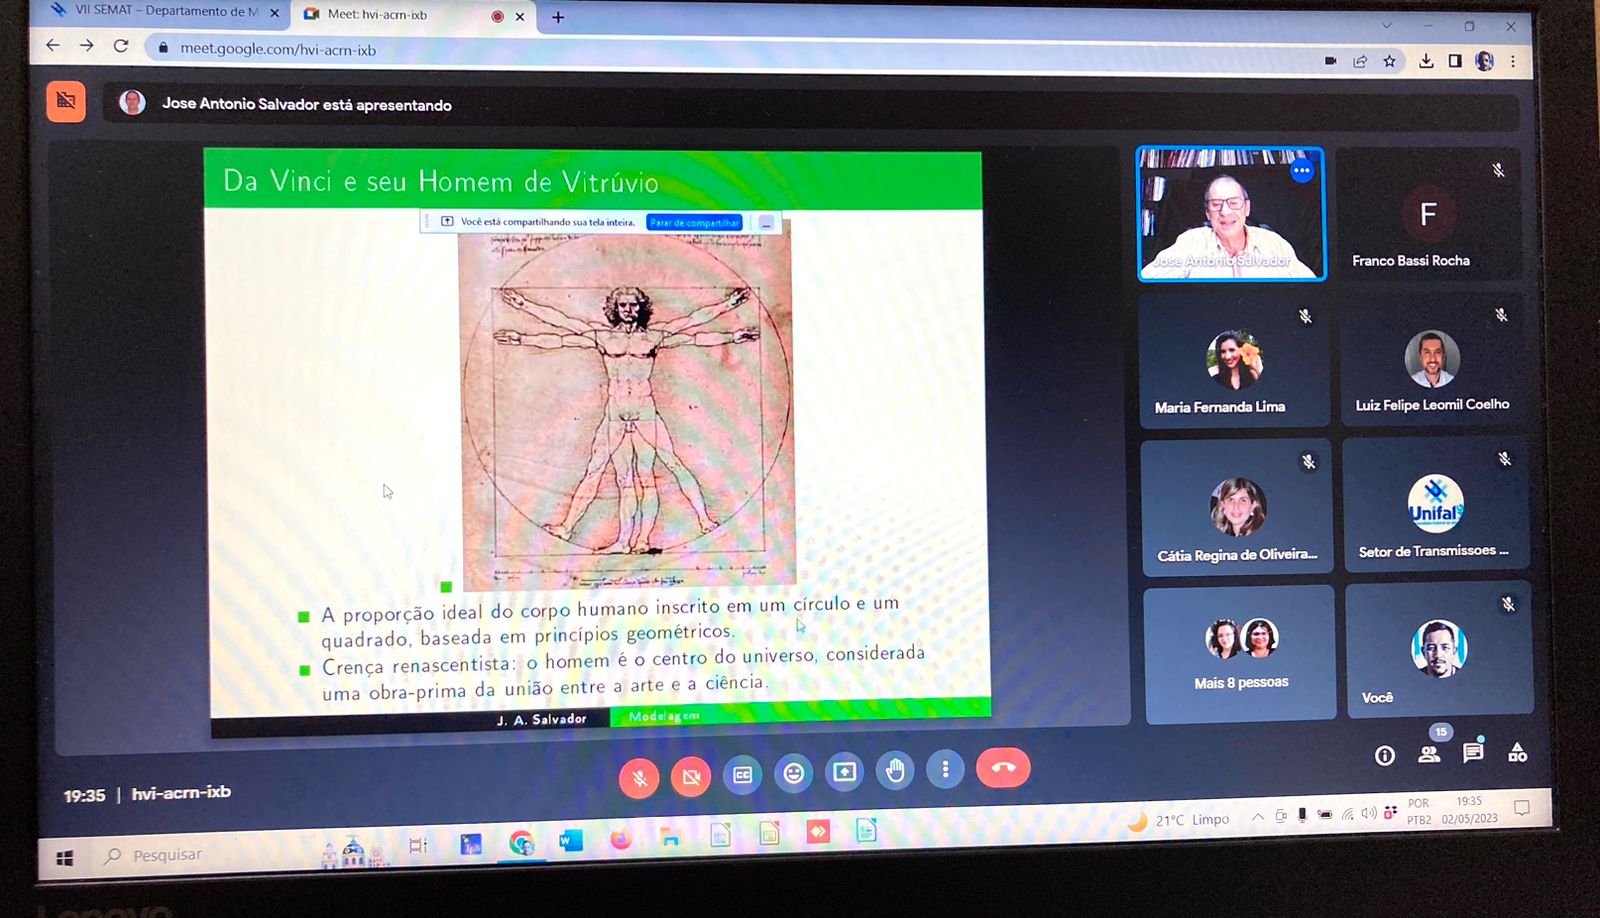The height and width of the screenshot is (918, 1600).
Task: Open the Mais 8 pessoas tile
Action: [x=1240, y=653]
